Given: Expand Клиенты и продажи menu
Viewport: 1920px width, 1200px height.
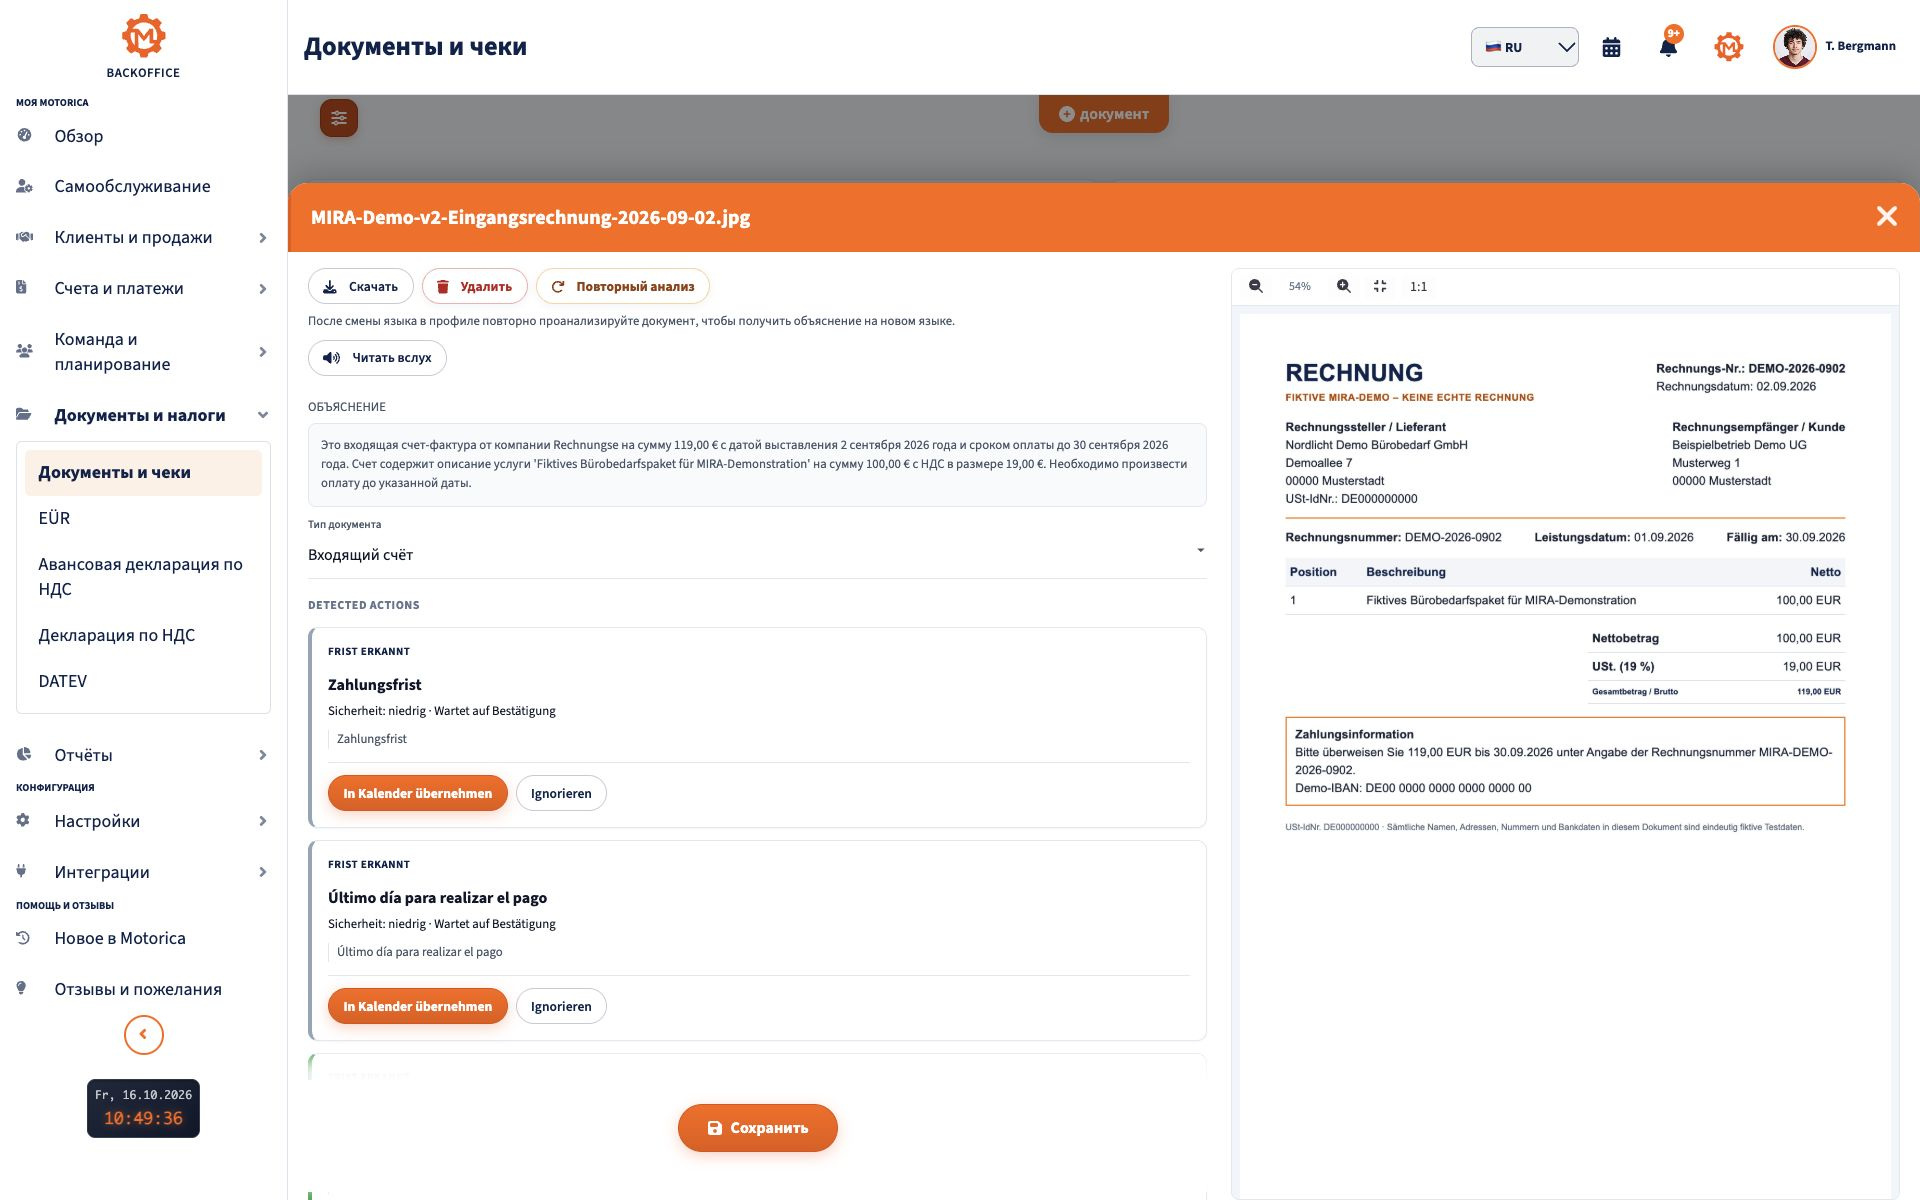Looking at the screenshot, I should click(x=143, y=237).
